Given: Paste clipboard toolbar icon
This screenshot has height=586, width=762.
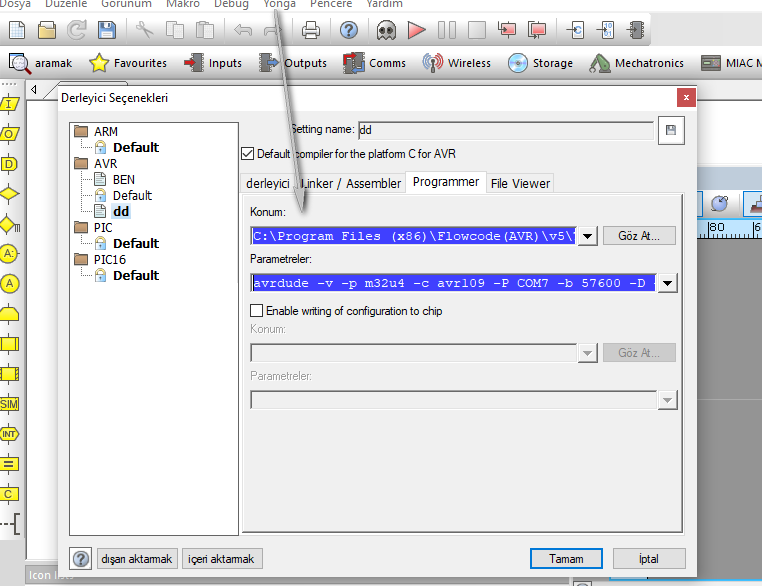Looking at the screenshot, I should (x=205, y=30).
